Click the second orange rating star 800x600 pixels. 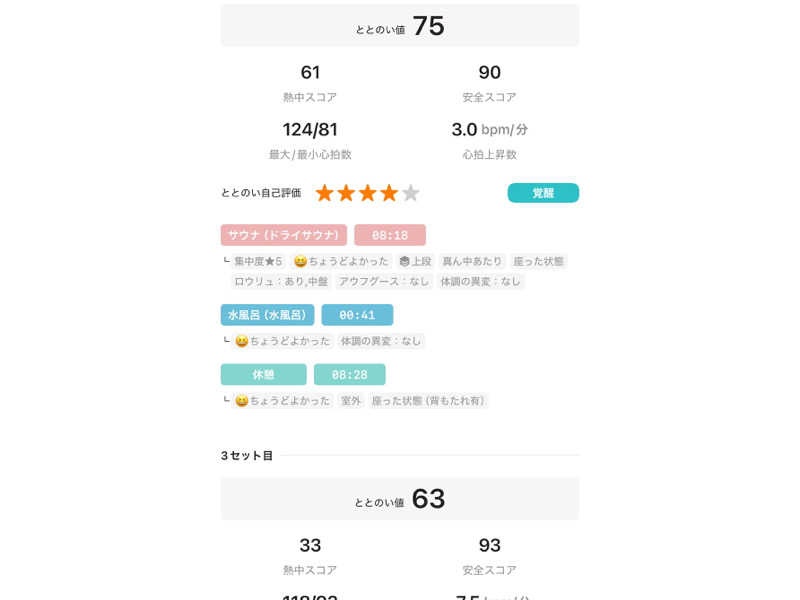346,193
